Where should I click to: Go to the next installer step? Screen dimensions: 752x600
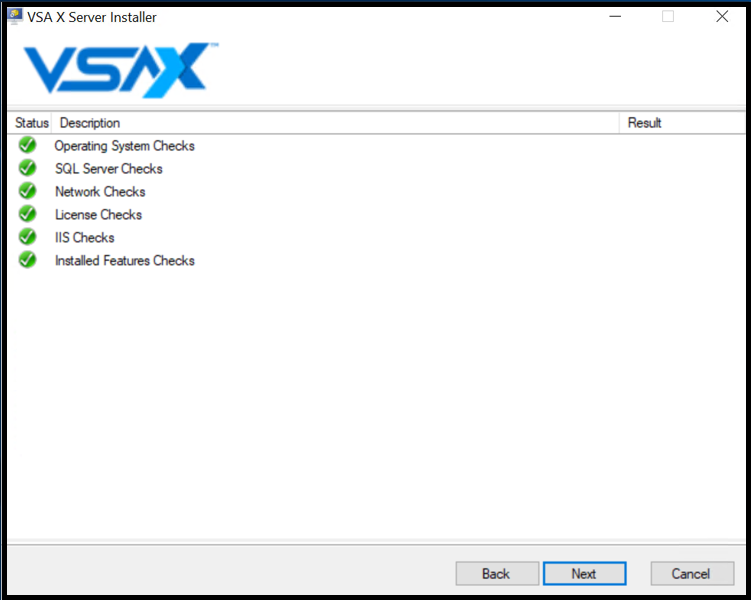(584, 574)
